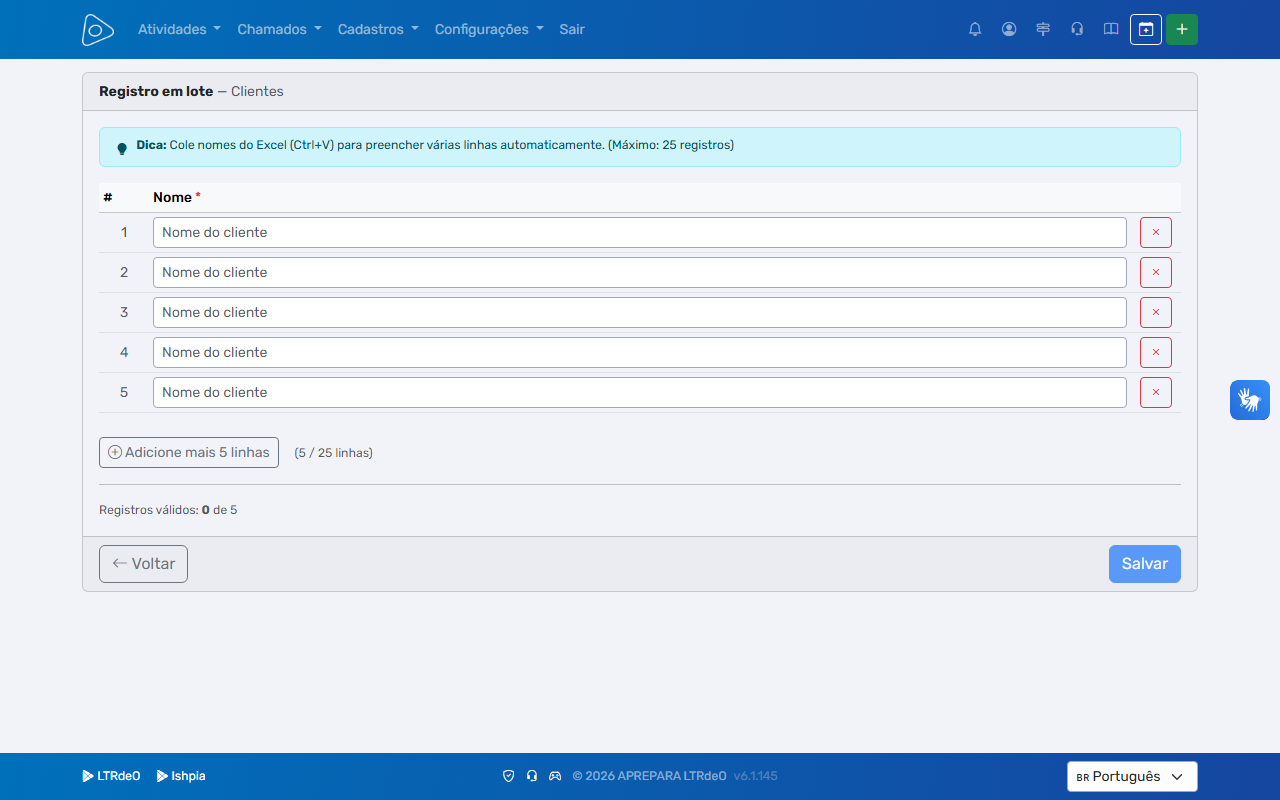Click the green plus button
Screen dimensions: 1280x800
pyautogui.click(x=1182, y=29)
